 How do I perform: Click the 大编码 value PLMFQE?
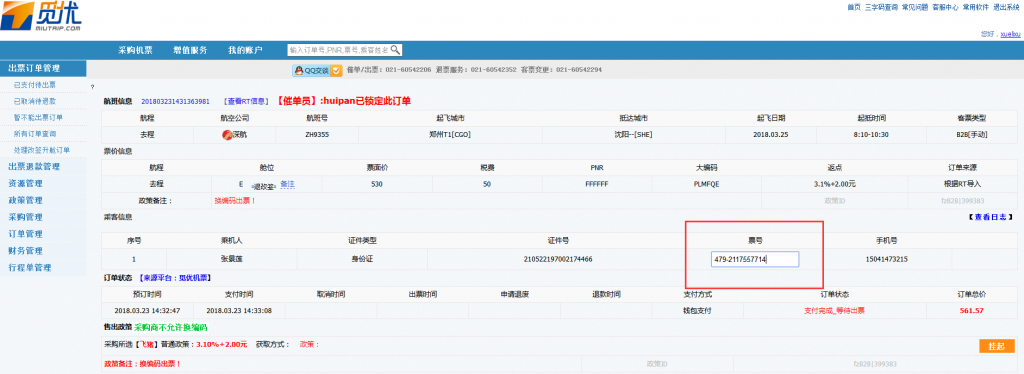tap(706, 184)
